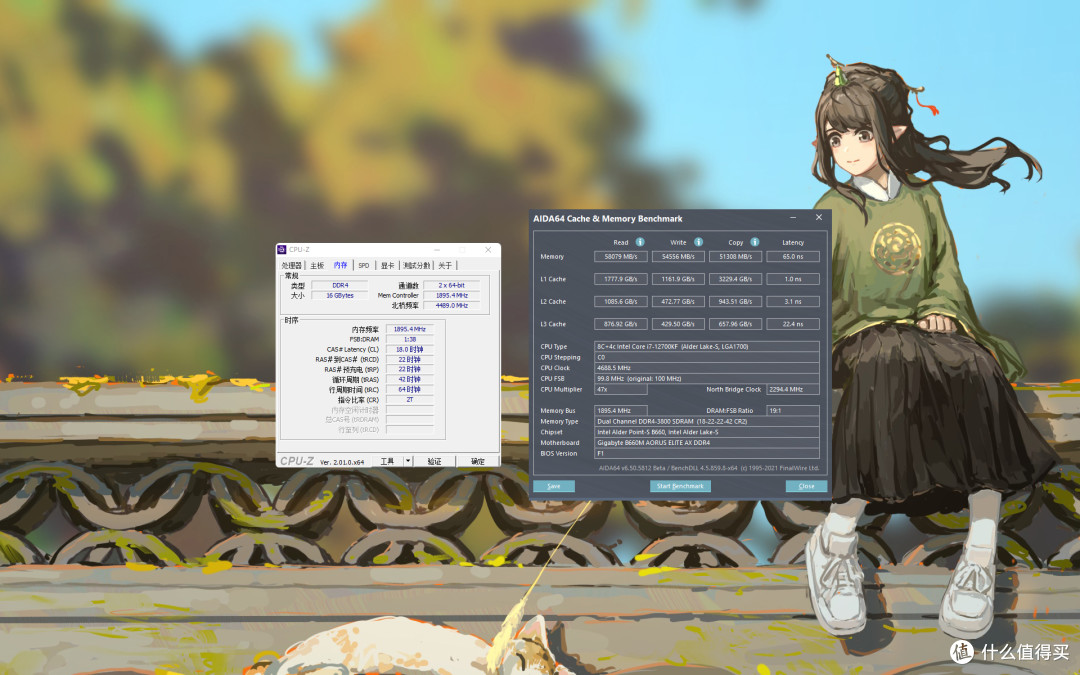Click the AIDA64 Memory Bus value 1895.4 MHz
This screenshot has height=675, width=1080.
(621, 411)
